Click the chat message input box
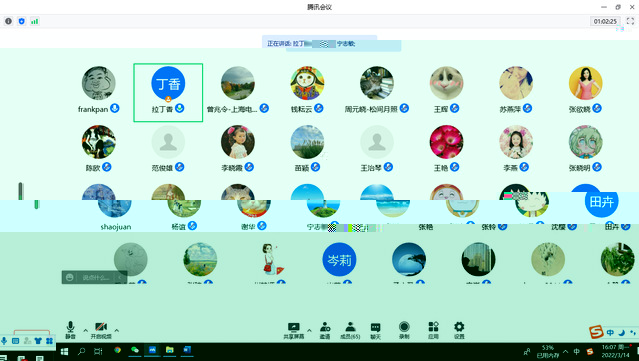This screenshot has height=361, width=639. tap(95, 277)
